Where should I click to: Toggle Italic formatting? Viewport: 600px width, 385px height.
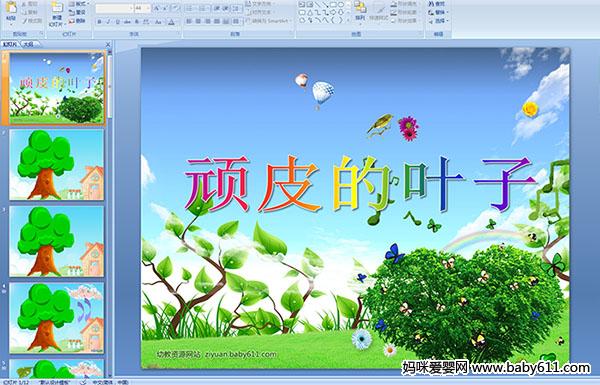pos(108,22)
